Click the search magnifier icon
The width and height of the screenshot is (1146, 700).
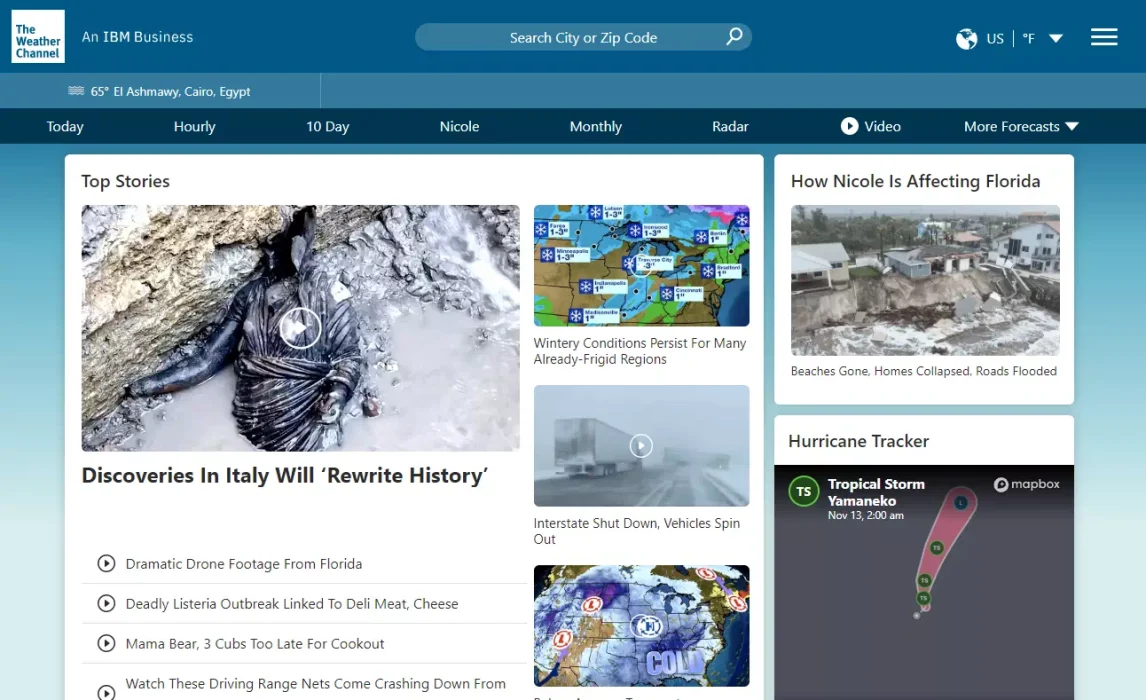(x=734, y=37)
